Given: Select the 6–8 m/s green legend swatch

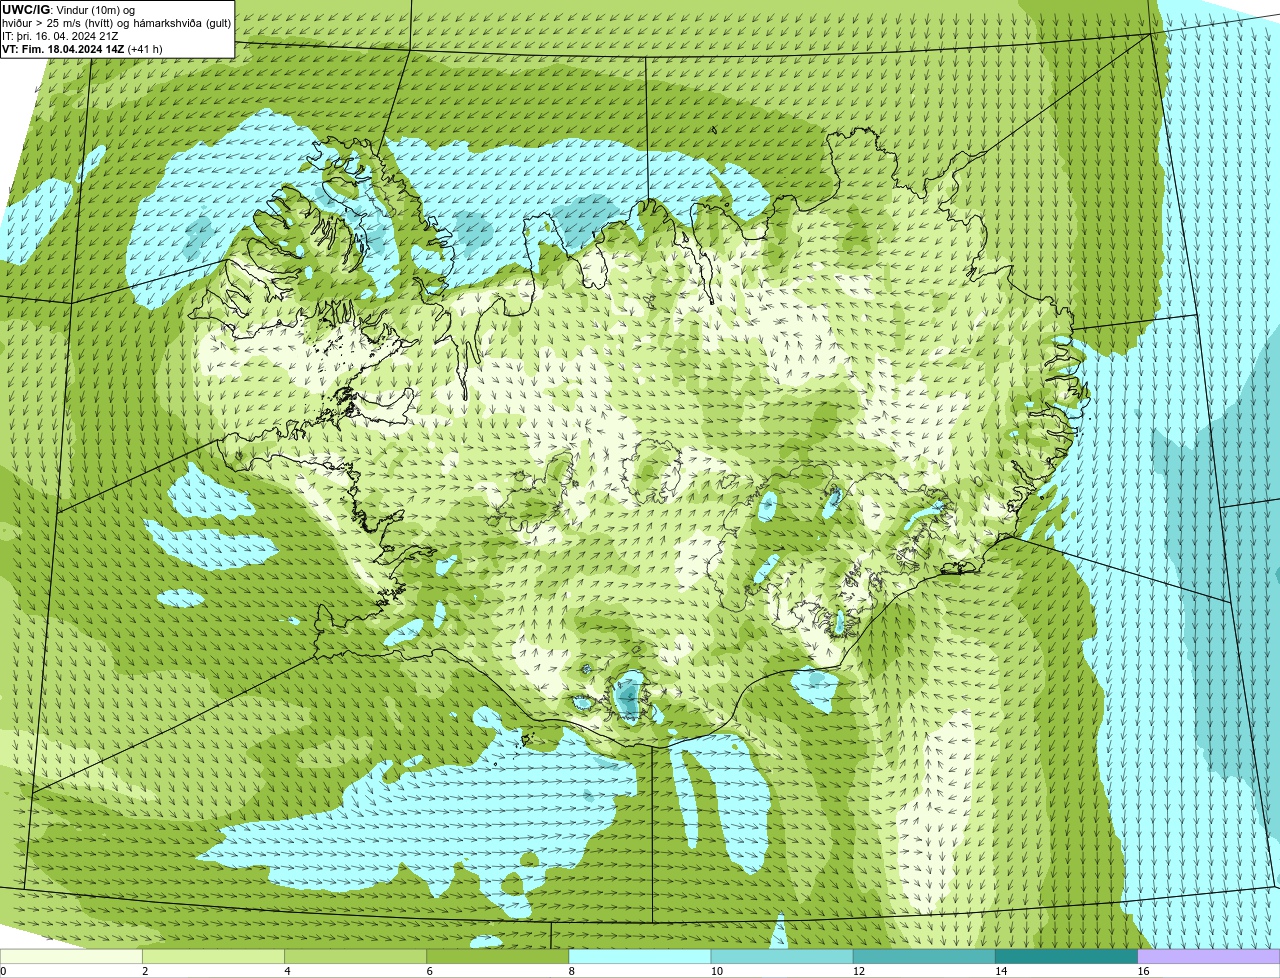Looking at the screenshot, I should [x=498, y=956].
